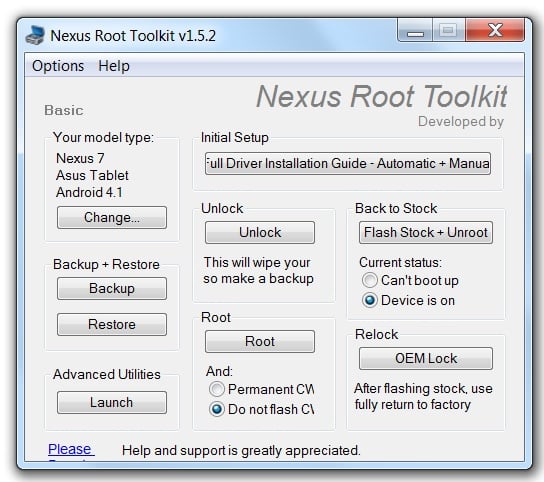The width and height of the screenshot is (544, 482).
Task: Launch Advanced Utilities
Action: click(x=112, y=403)
